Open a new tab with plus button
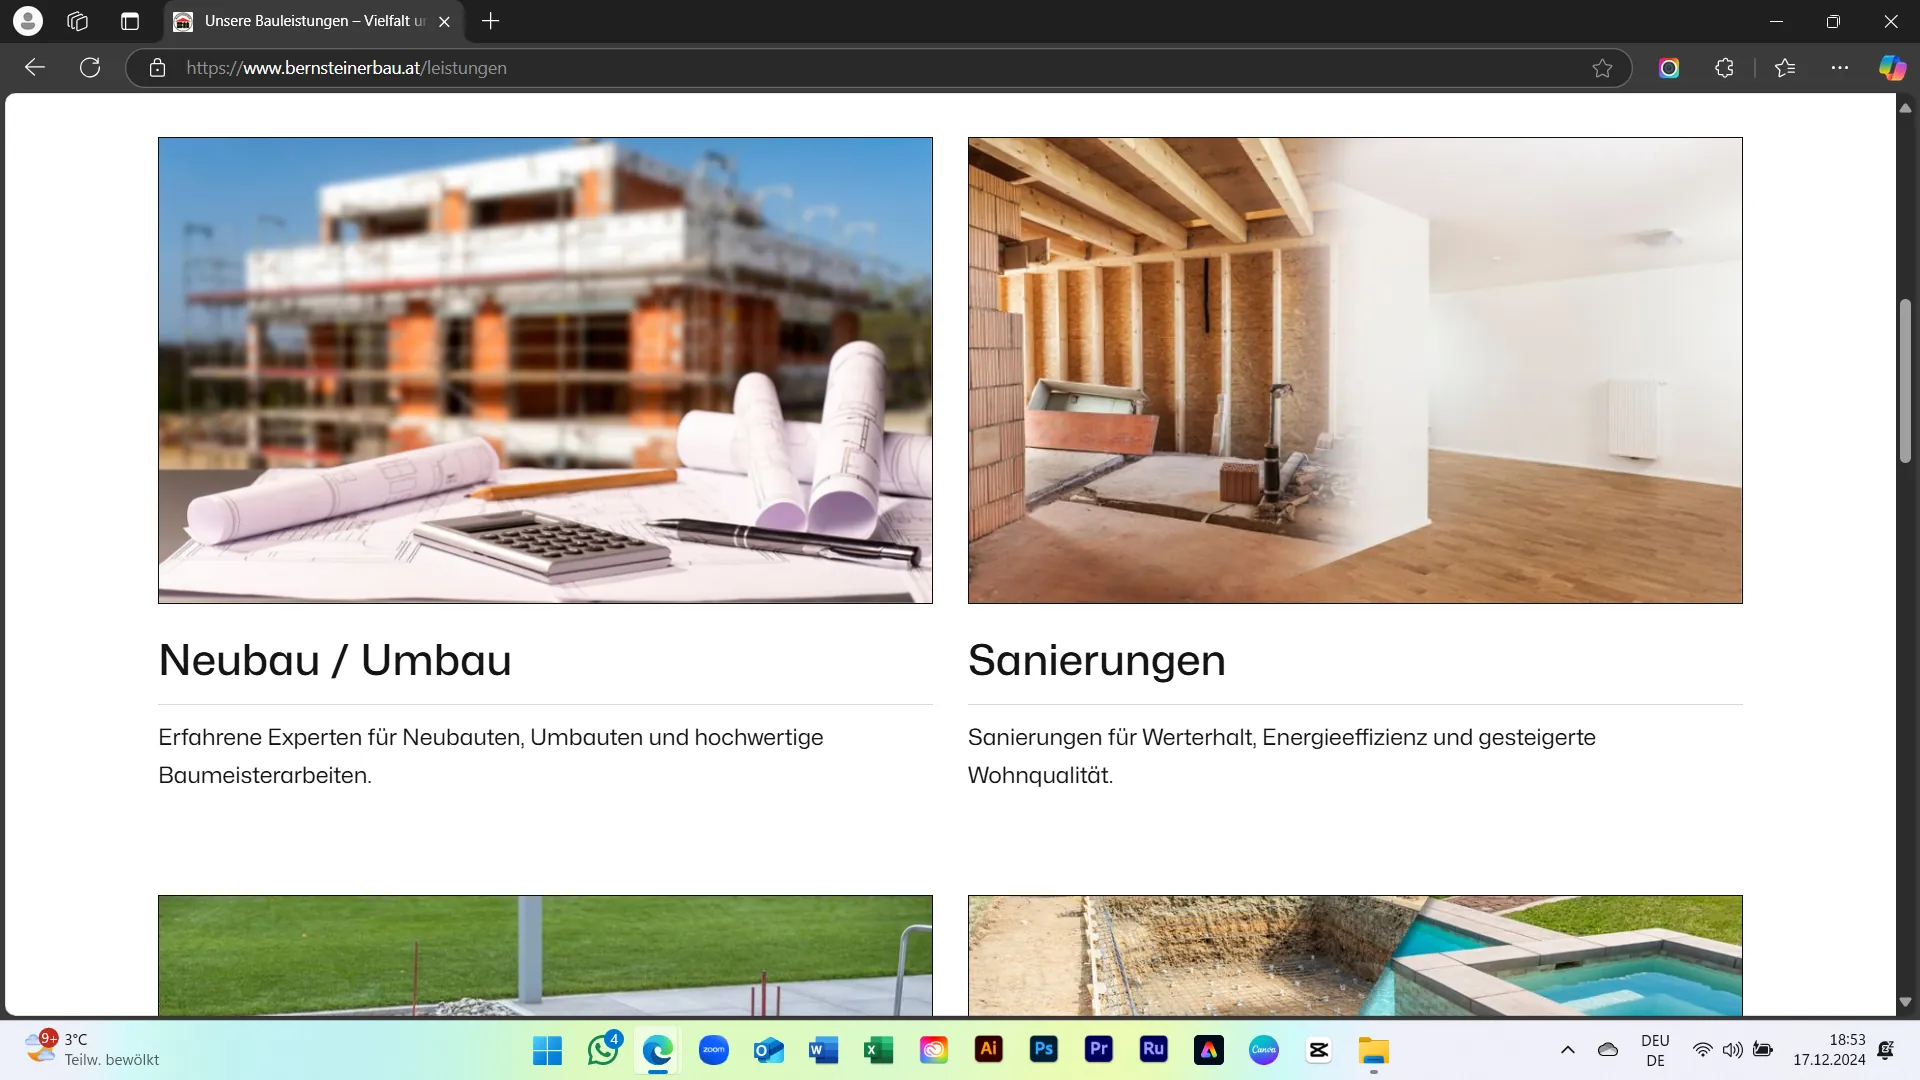Image resolution: width=1920 pixels, height=1080 pixels. pos(490,21)
